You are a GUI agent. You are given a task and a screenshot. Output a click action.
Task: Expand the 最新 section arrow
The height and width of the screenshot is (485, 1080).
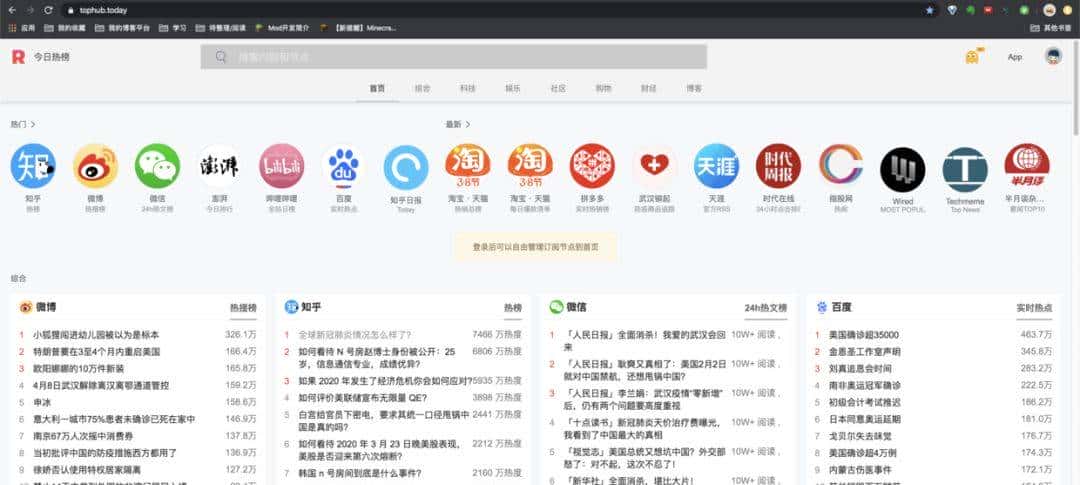tap(468, 125)
